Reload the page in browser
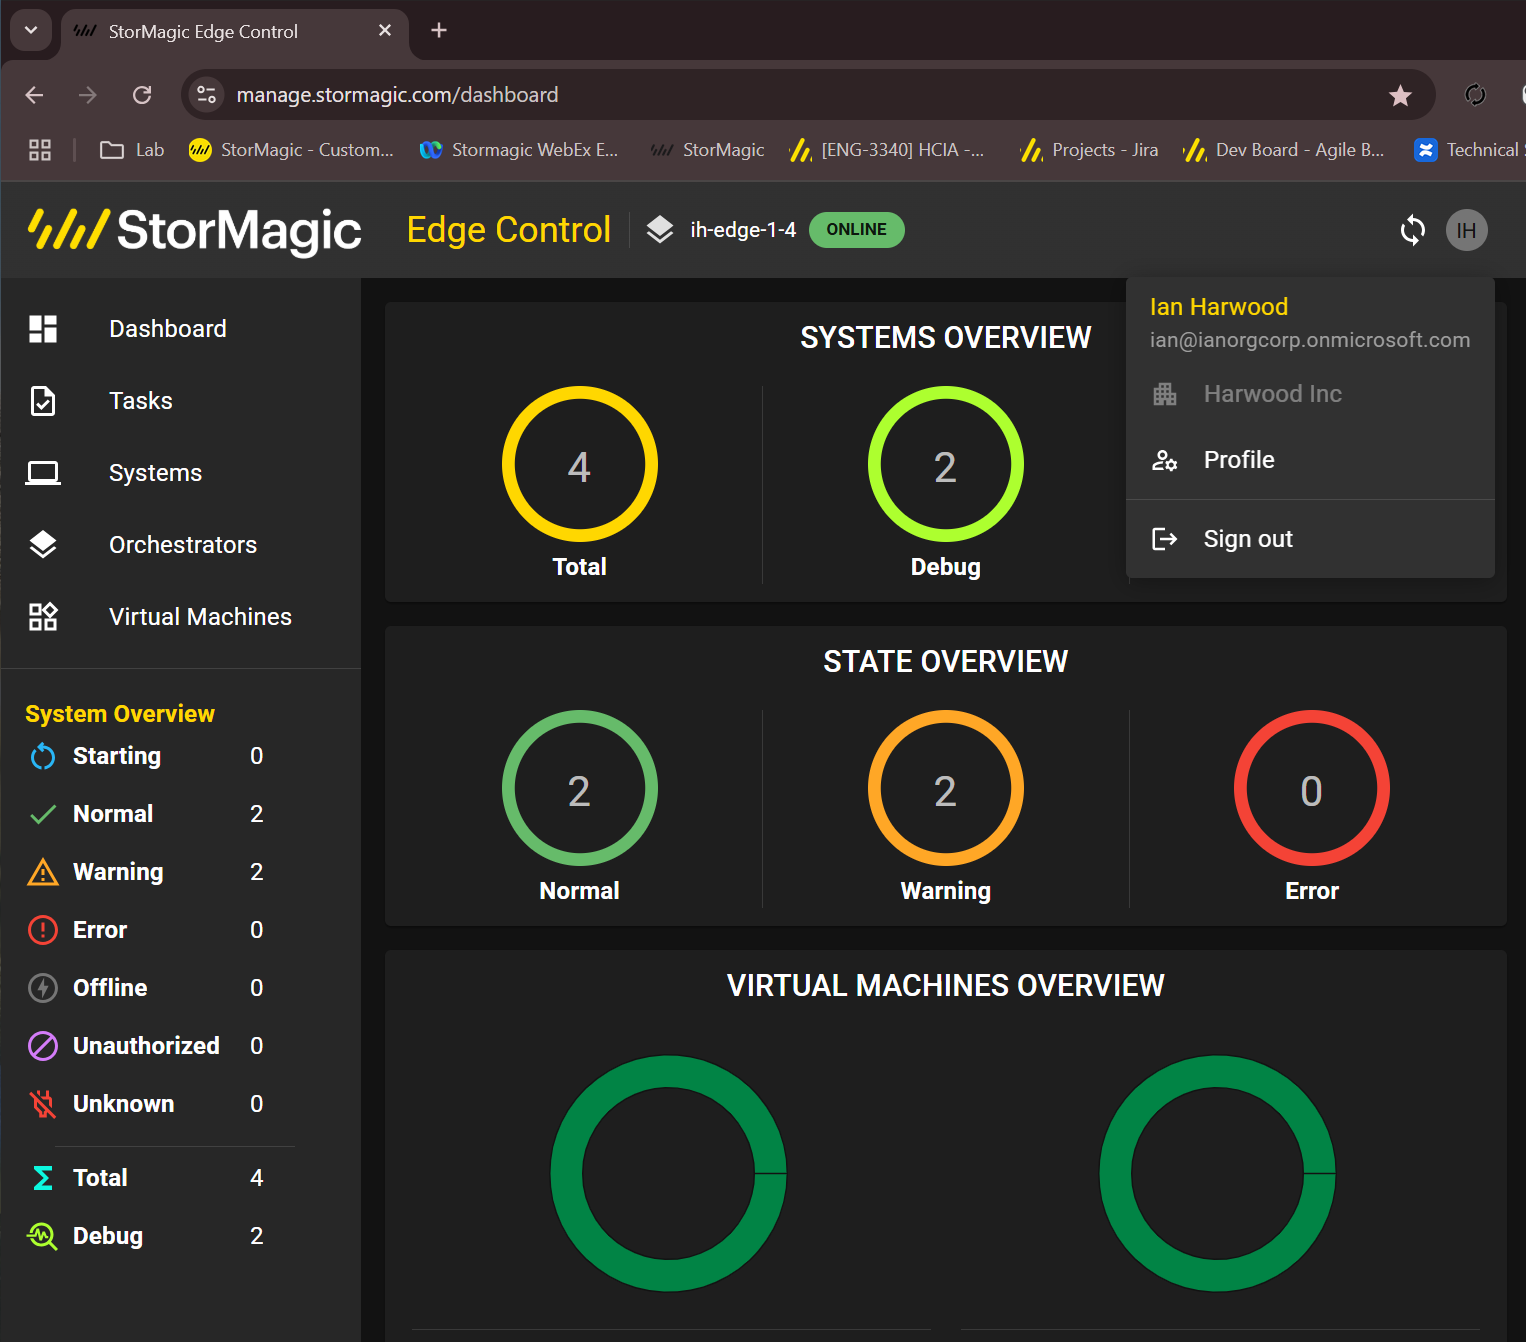The width and height of the screenshot is (1526, 1342). coord(142,95)
